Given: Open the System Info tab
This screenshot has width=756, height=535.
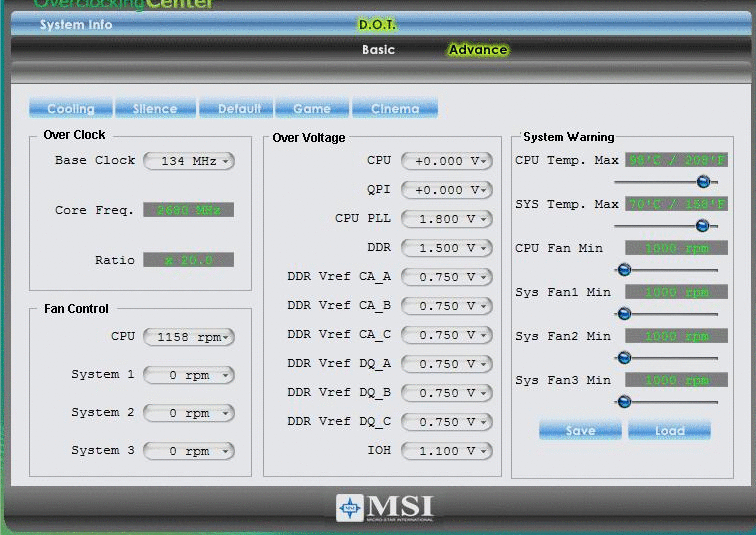Looking at the screenshot, I should point(76,25).
